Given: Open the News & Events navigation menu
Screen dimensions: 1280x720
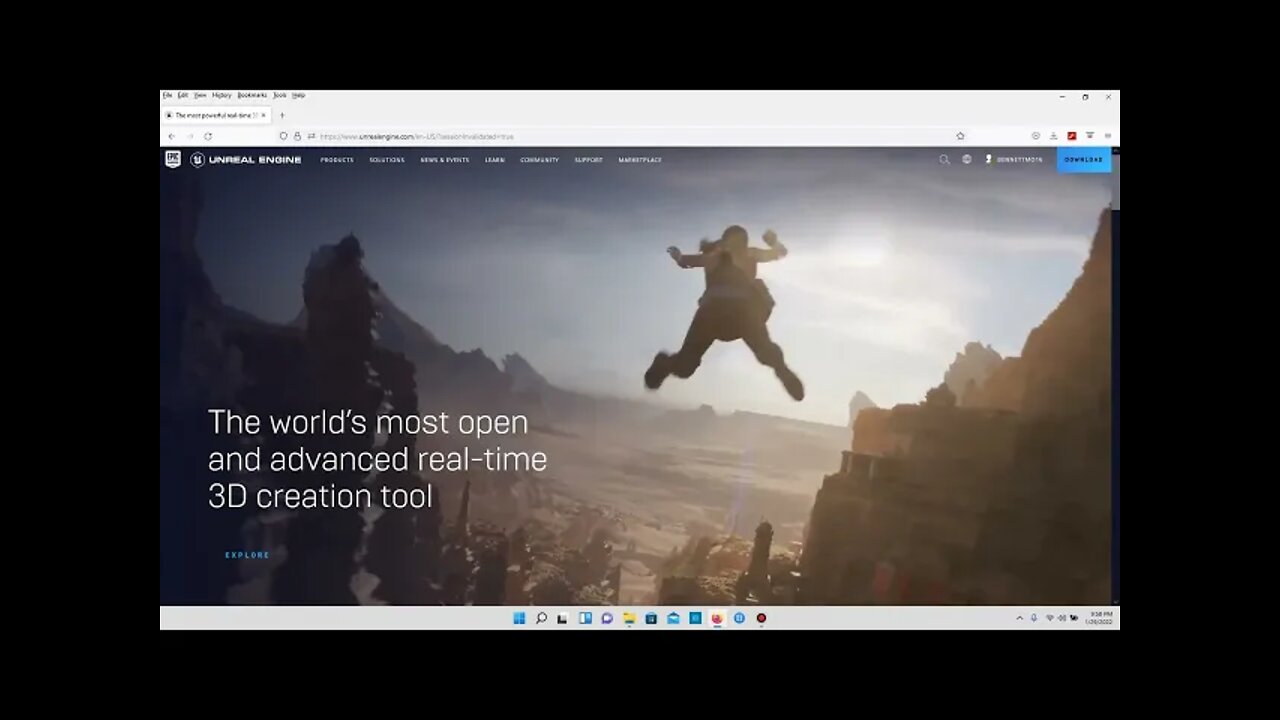Looking at the screenshot, I should pyautogui.click(x=445, y=160).
